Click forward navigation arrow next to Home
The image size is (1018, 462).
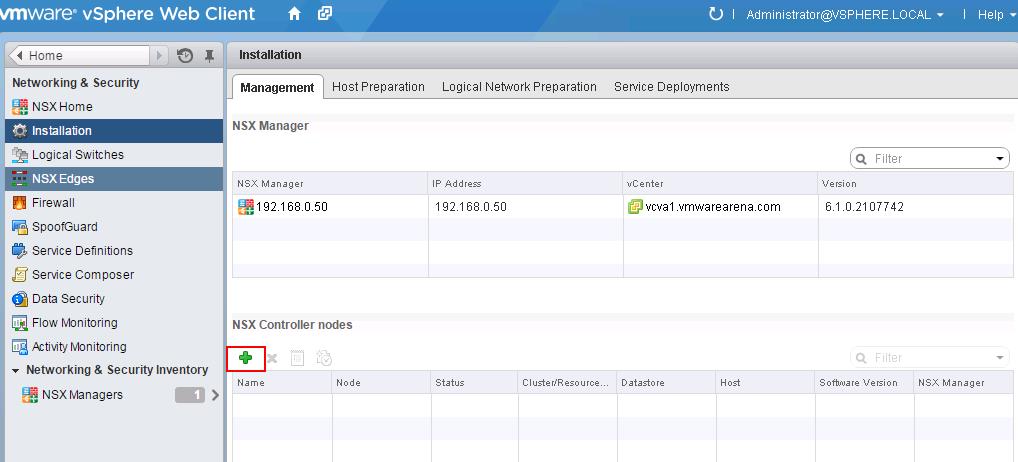pyautogui.click(x=160, y=56)
